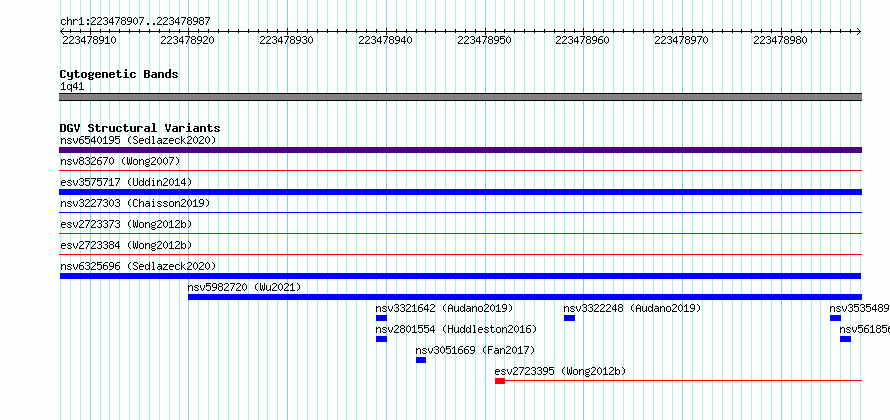Open the nsv2801554 (Huddleston2016) label
This screenshot has width=890, height=420.
(456, 329)
